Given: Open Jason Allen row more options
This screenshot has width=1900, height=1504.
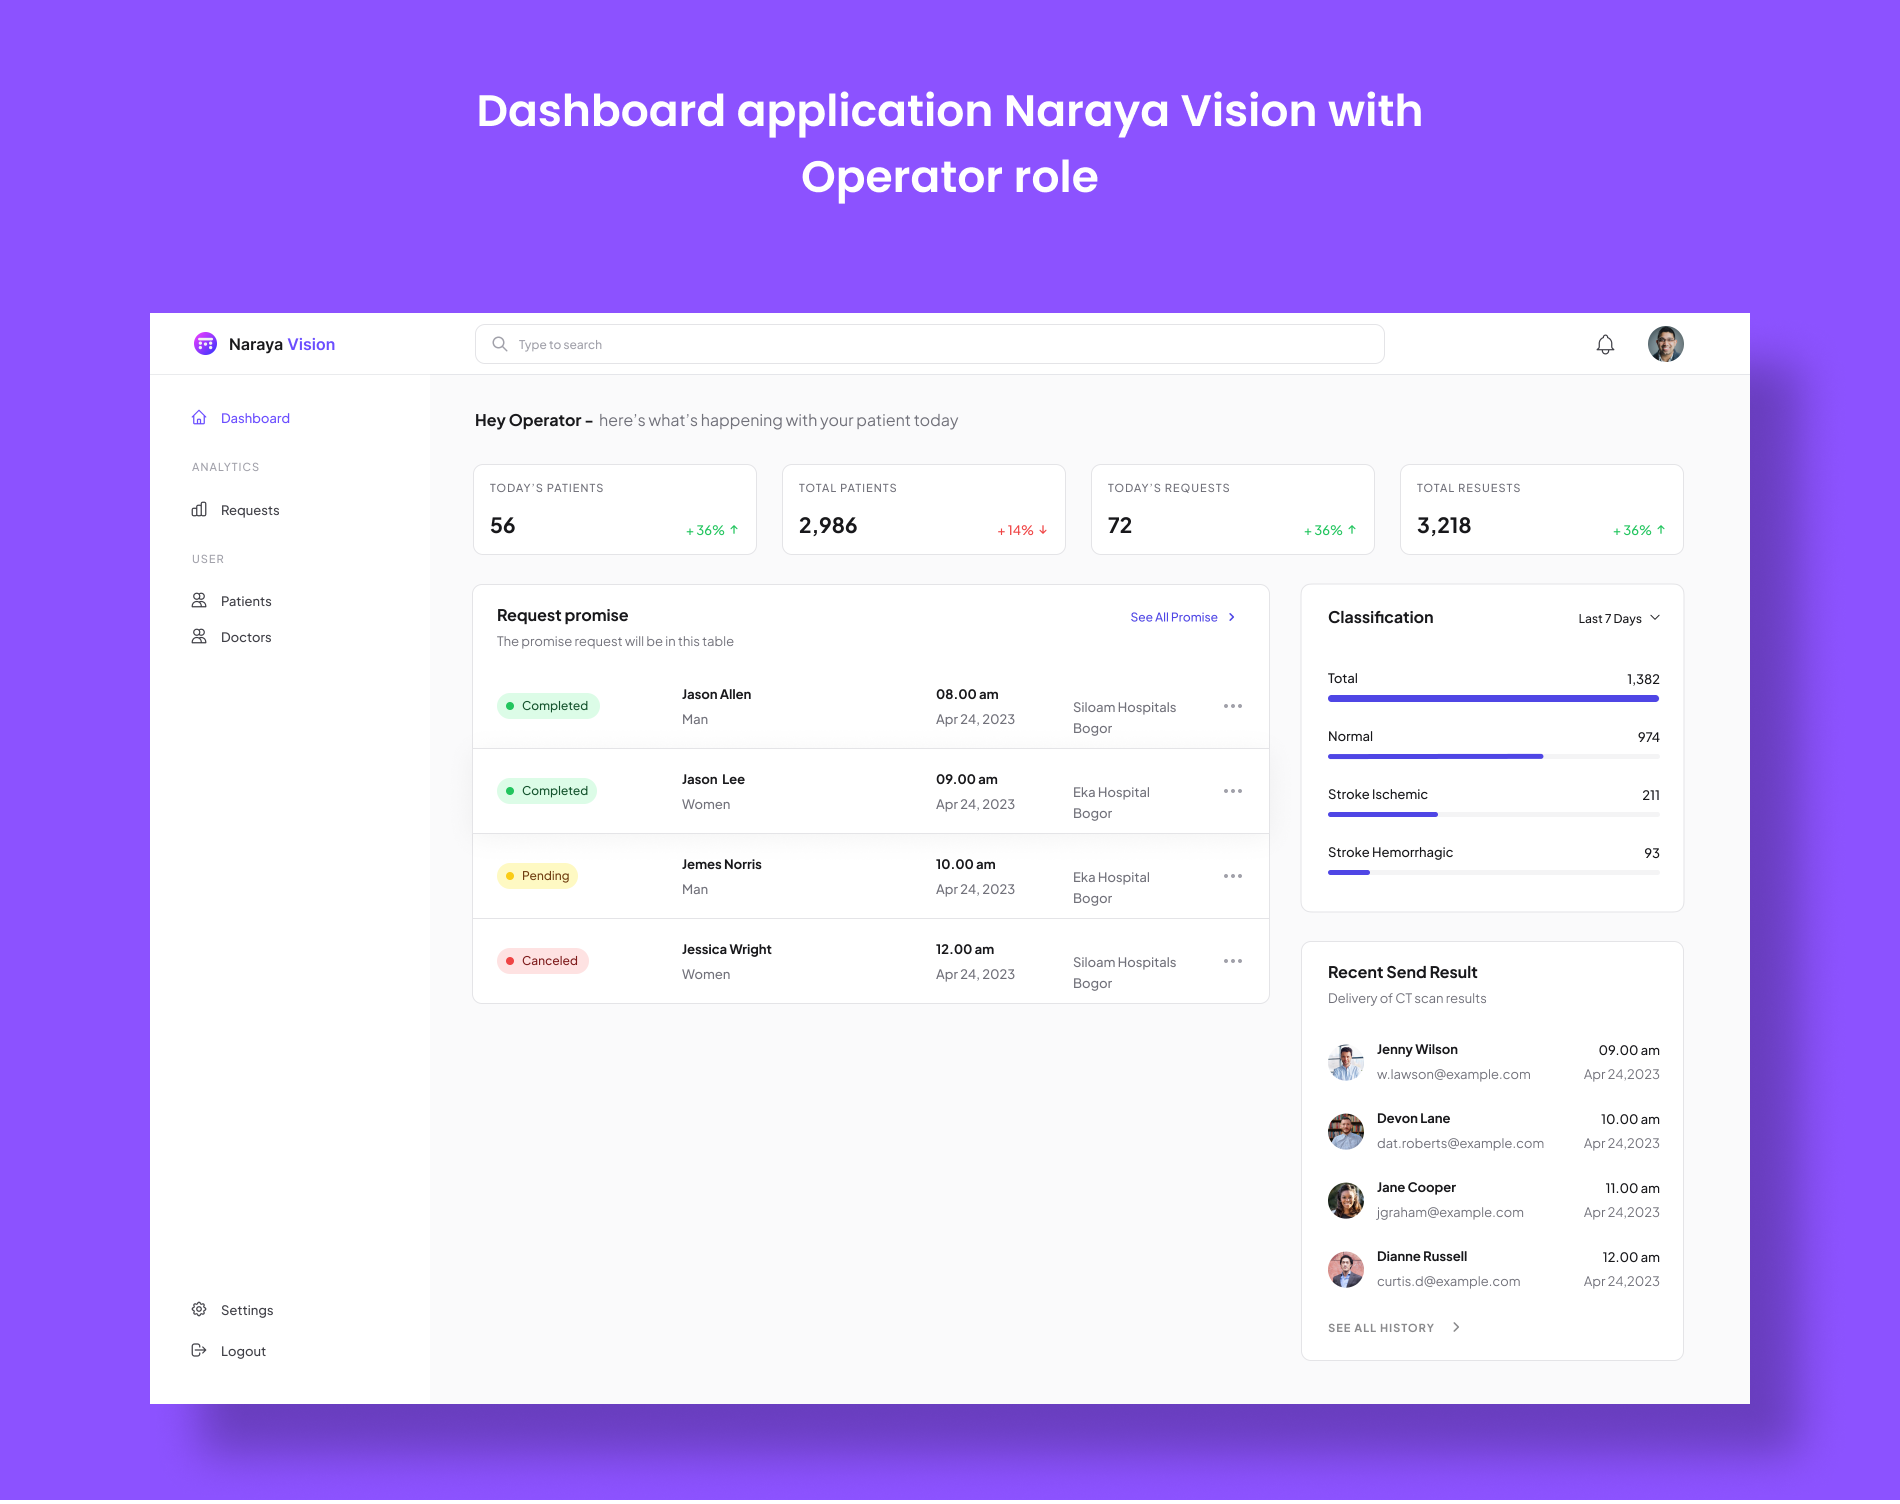Looking at the screenshot, I should (1233, 706).
